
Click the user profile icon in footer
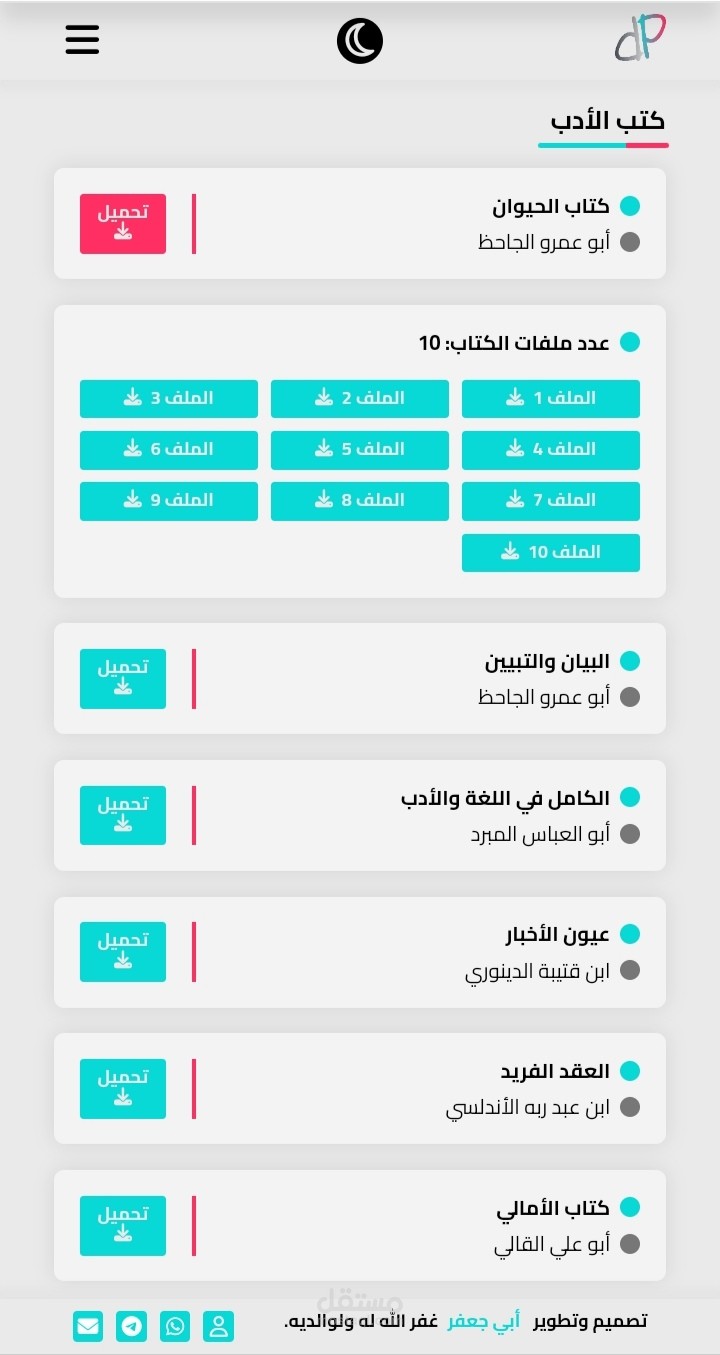click(218, 1326)
